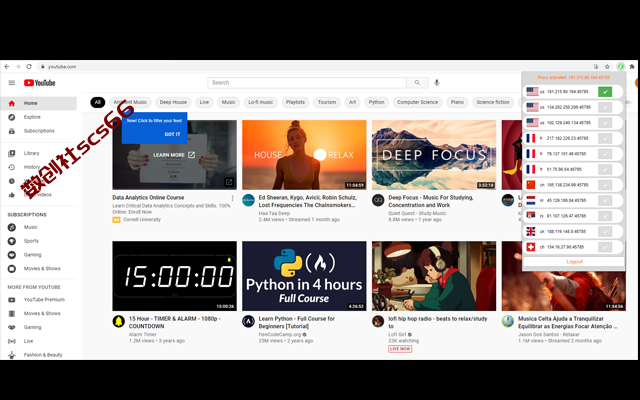Screen dimensions: 640x400
Task: Select the Tourism filter chip
Action: (x=327, y=102)
